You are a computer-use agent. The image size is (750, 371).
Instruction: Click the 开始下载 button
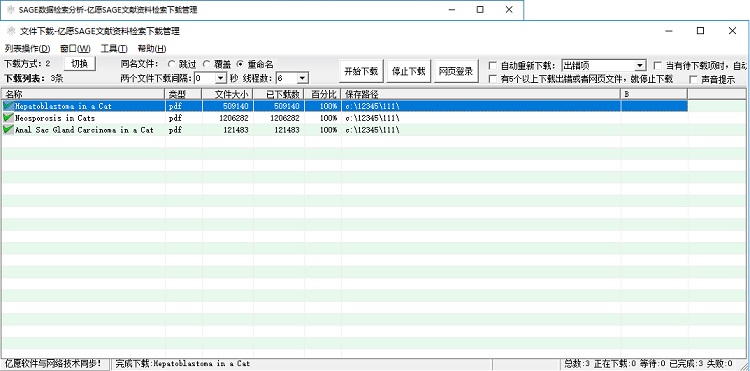coord(361,72)
